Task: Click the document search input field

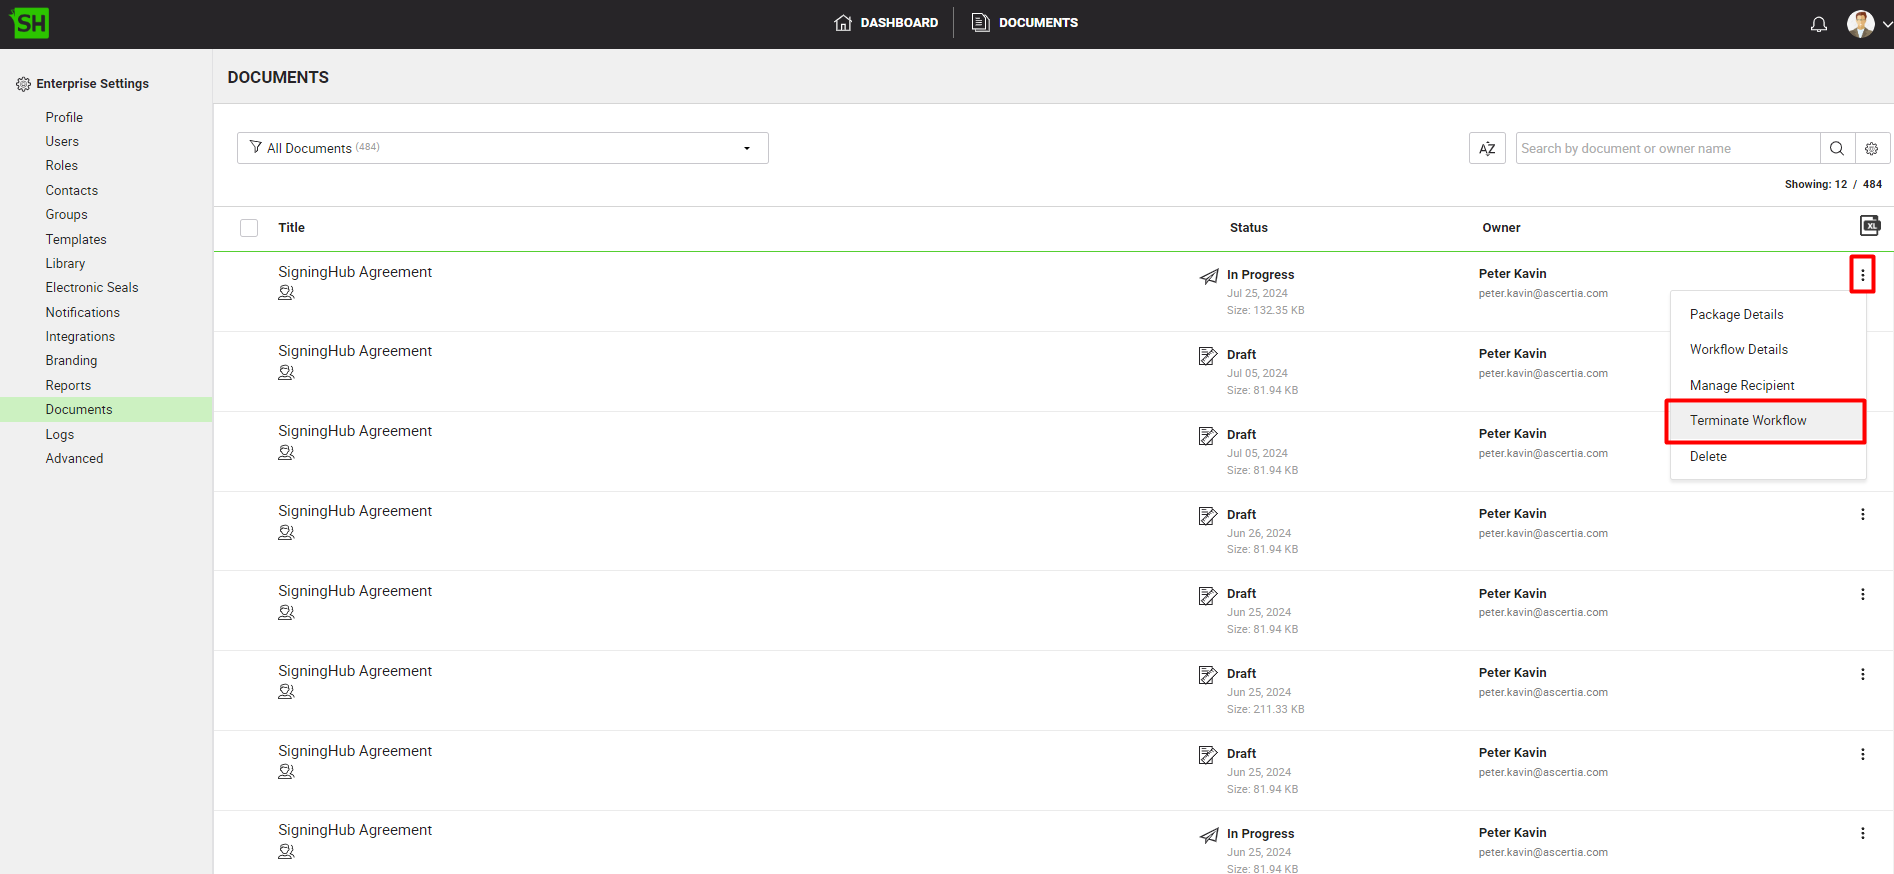Action: pos(1666,149)
